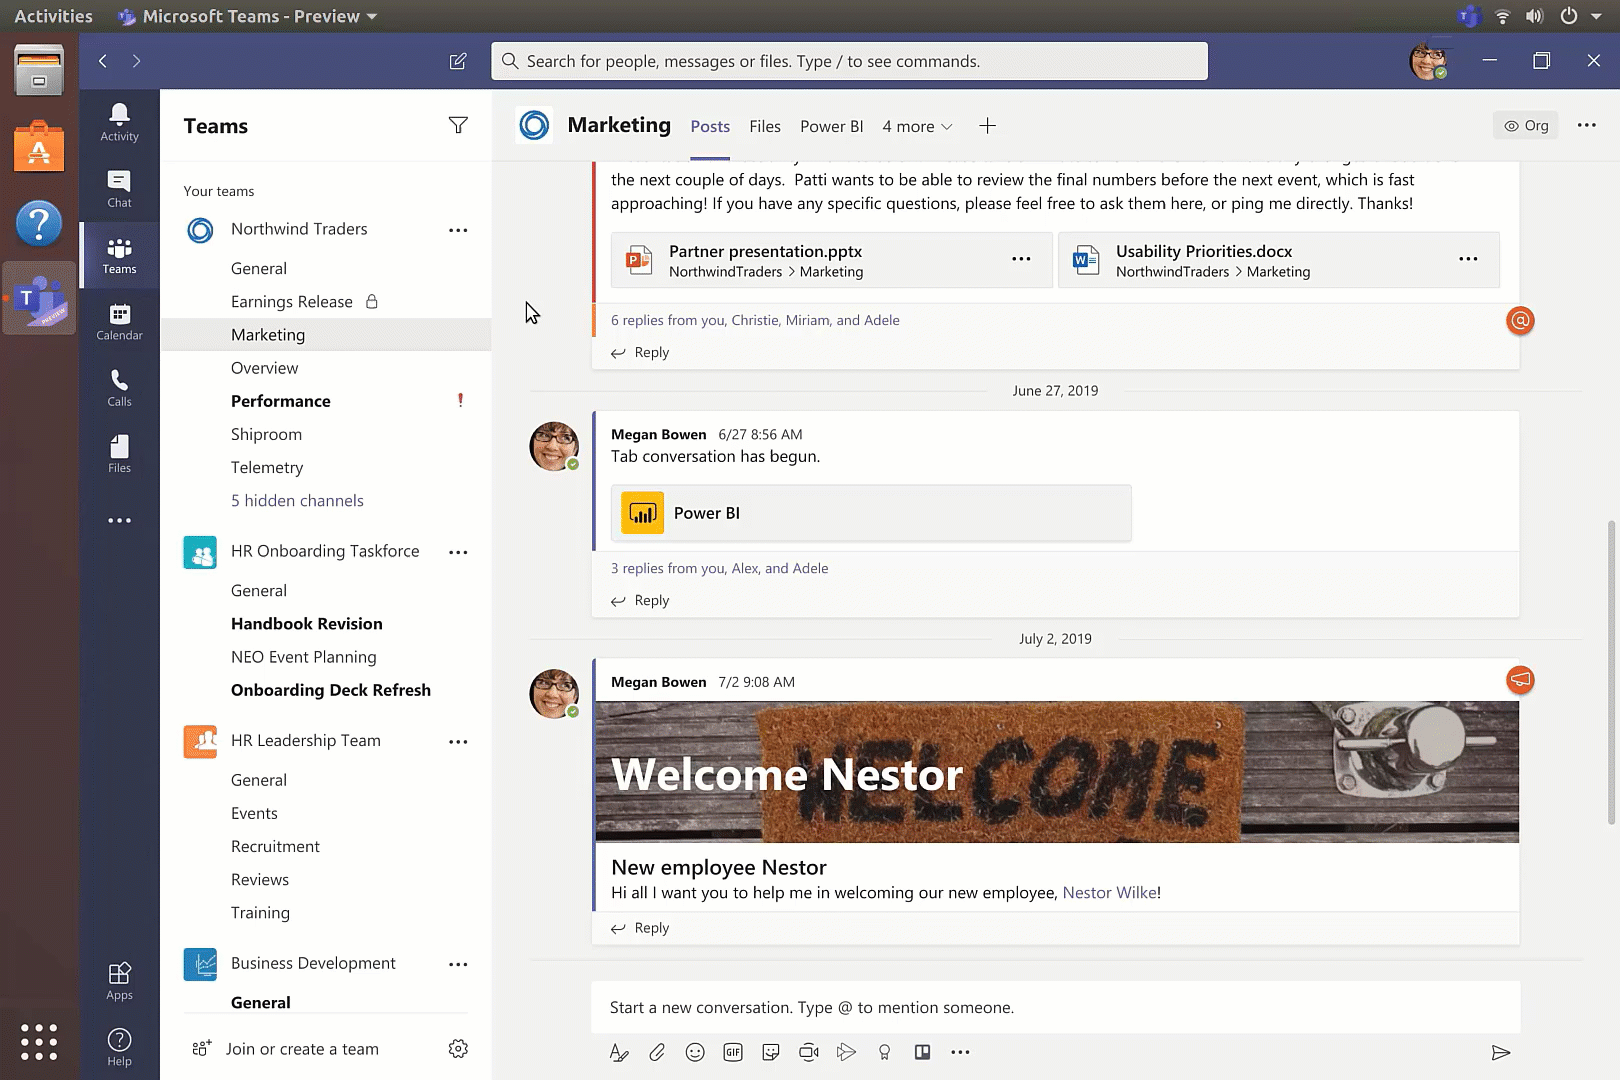Open the teams filter funnel icon

pyautogui.click(x=458, y=125)
